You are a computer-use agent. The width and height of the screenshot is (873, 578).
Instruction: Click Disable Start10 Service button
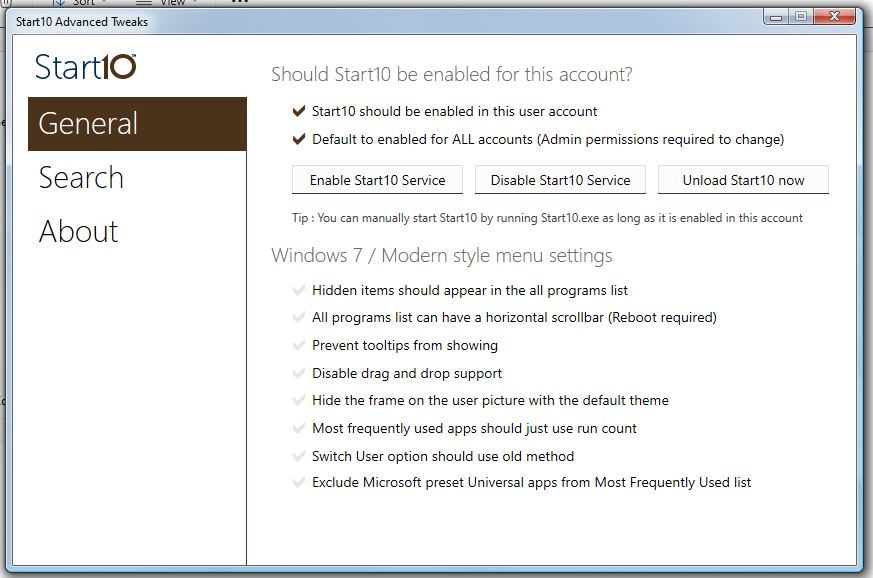pyautogui.click(x=560, y=180)
